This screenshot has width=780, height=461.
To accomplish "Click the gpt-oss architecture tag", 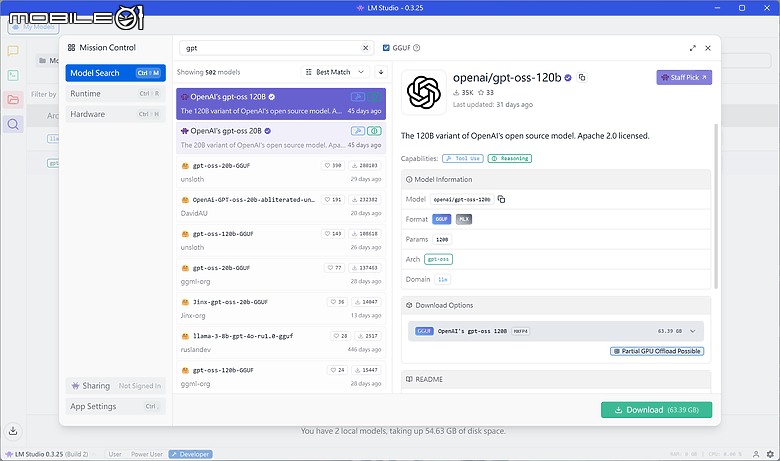I will tap(438, 259).
